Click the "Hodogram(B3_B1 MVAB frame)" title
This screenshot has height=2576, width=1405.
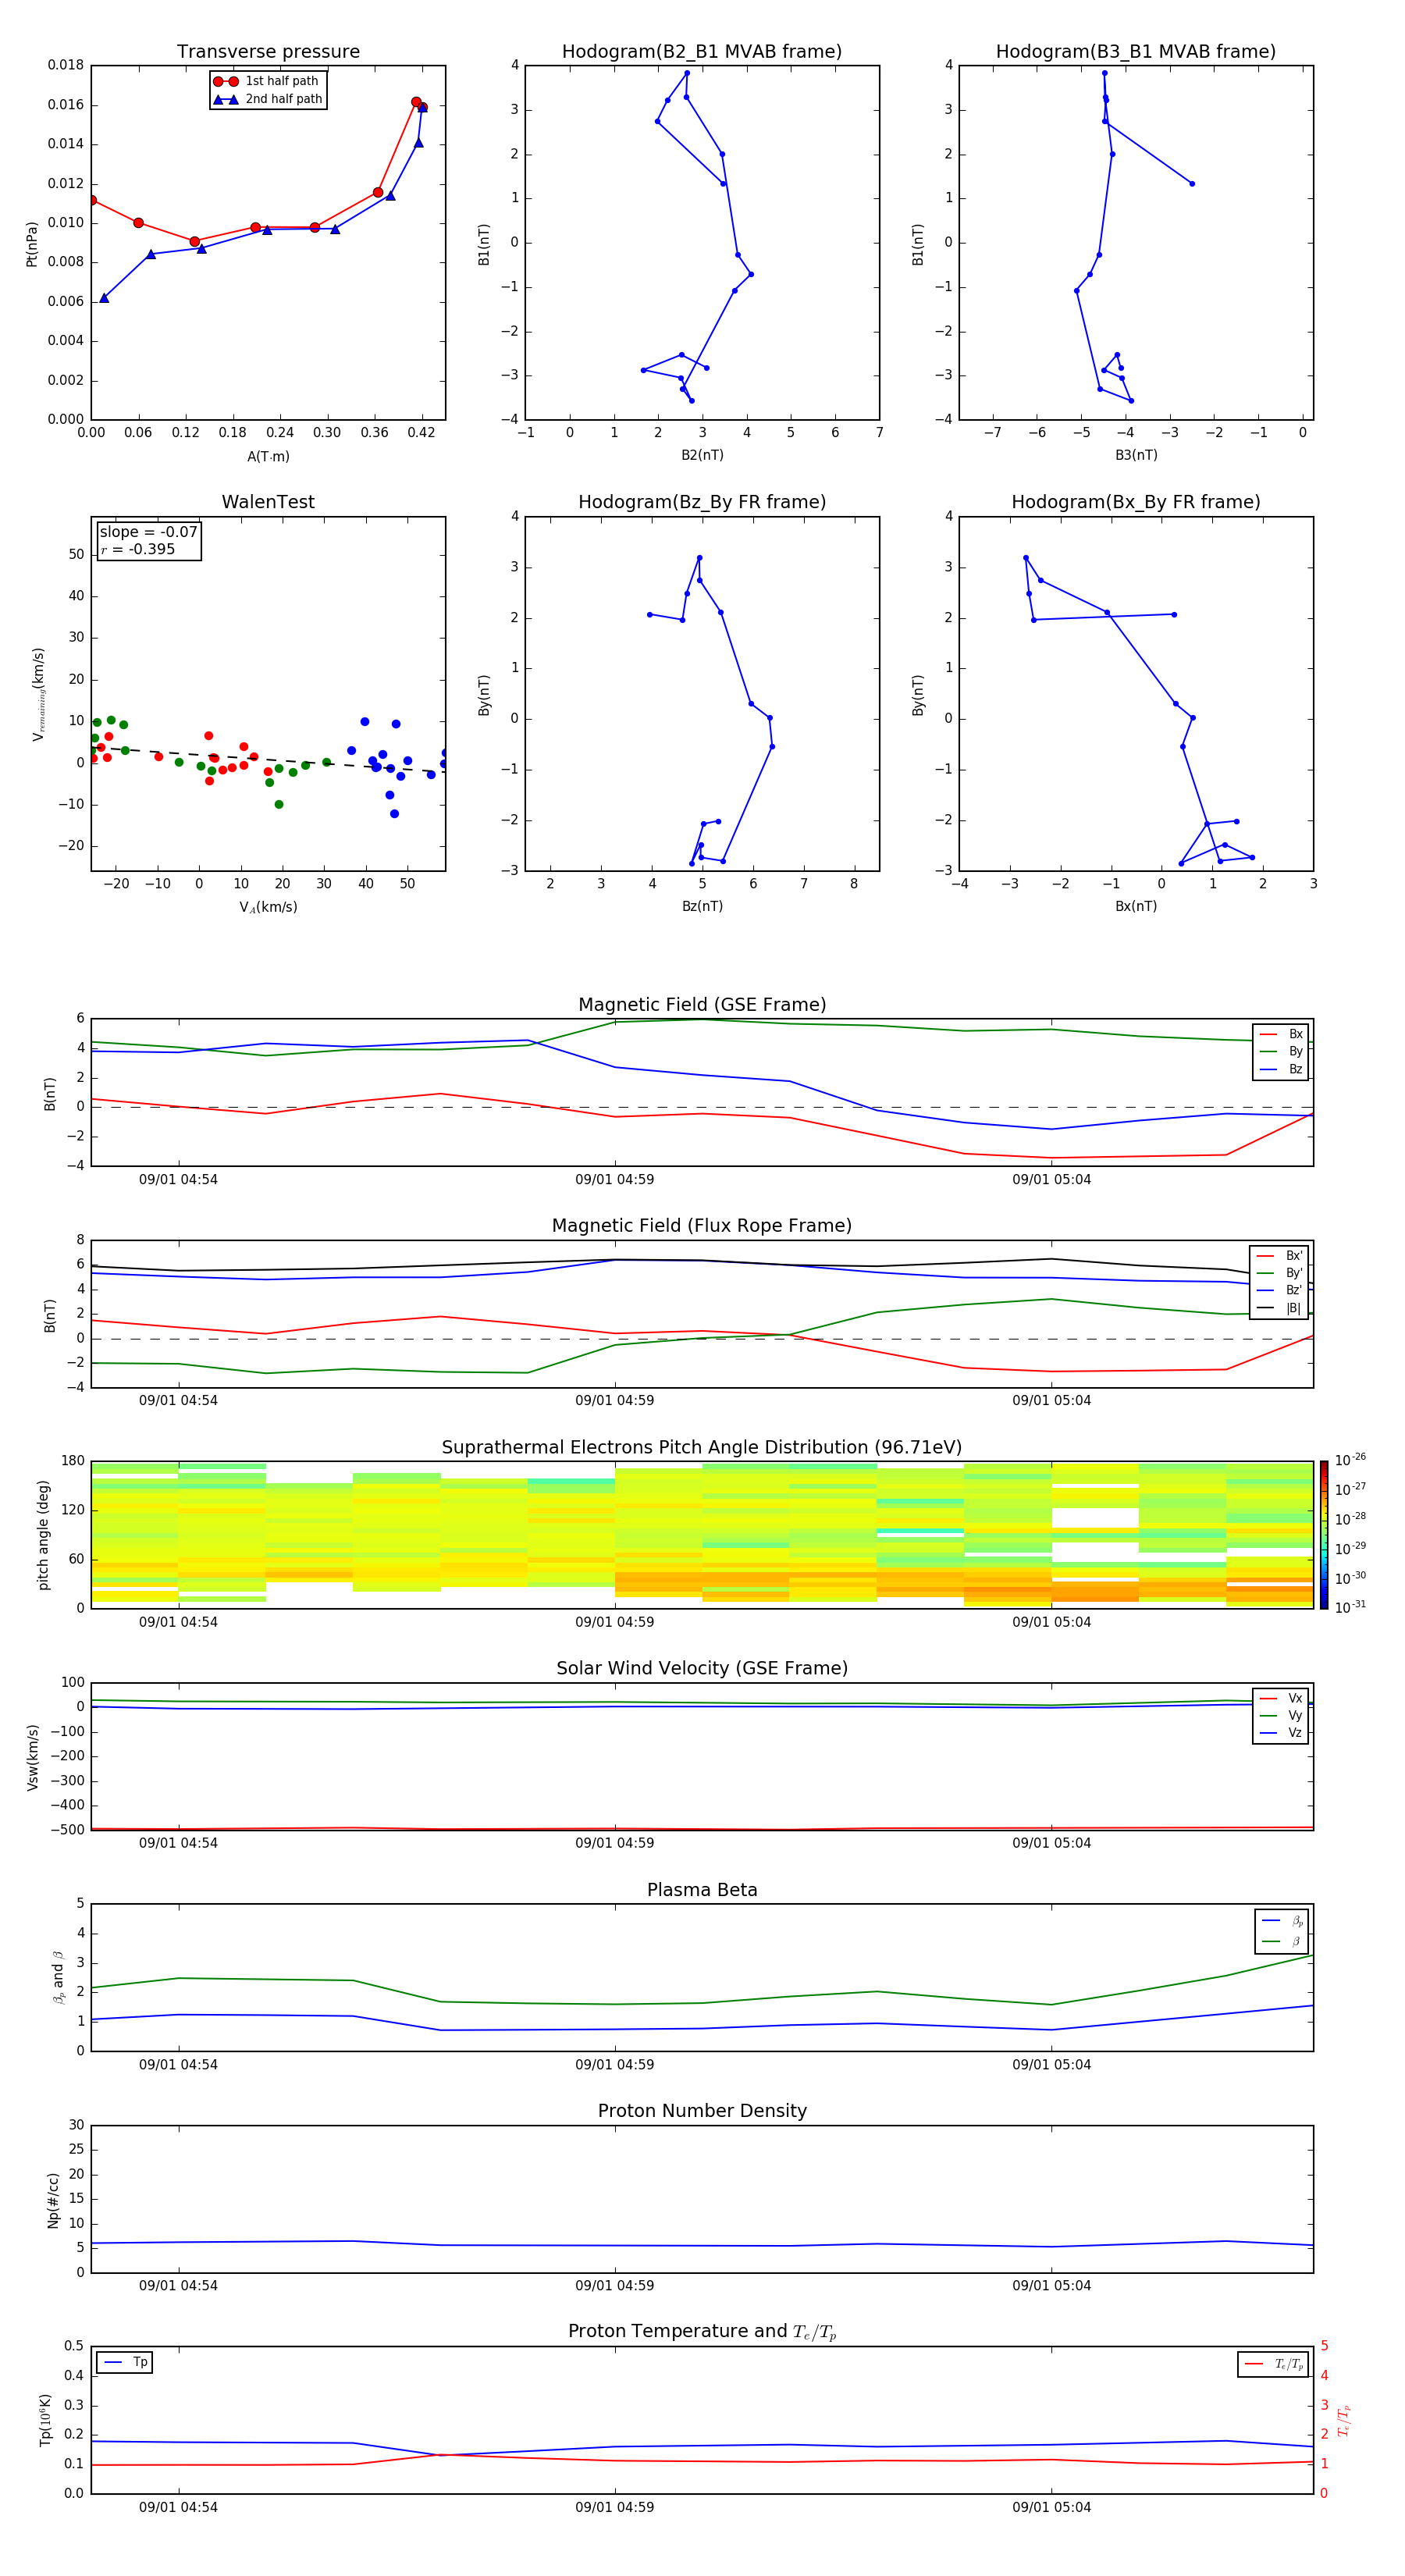tap(1136, 52)
